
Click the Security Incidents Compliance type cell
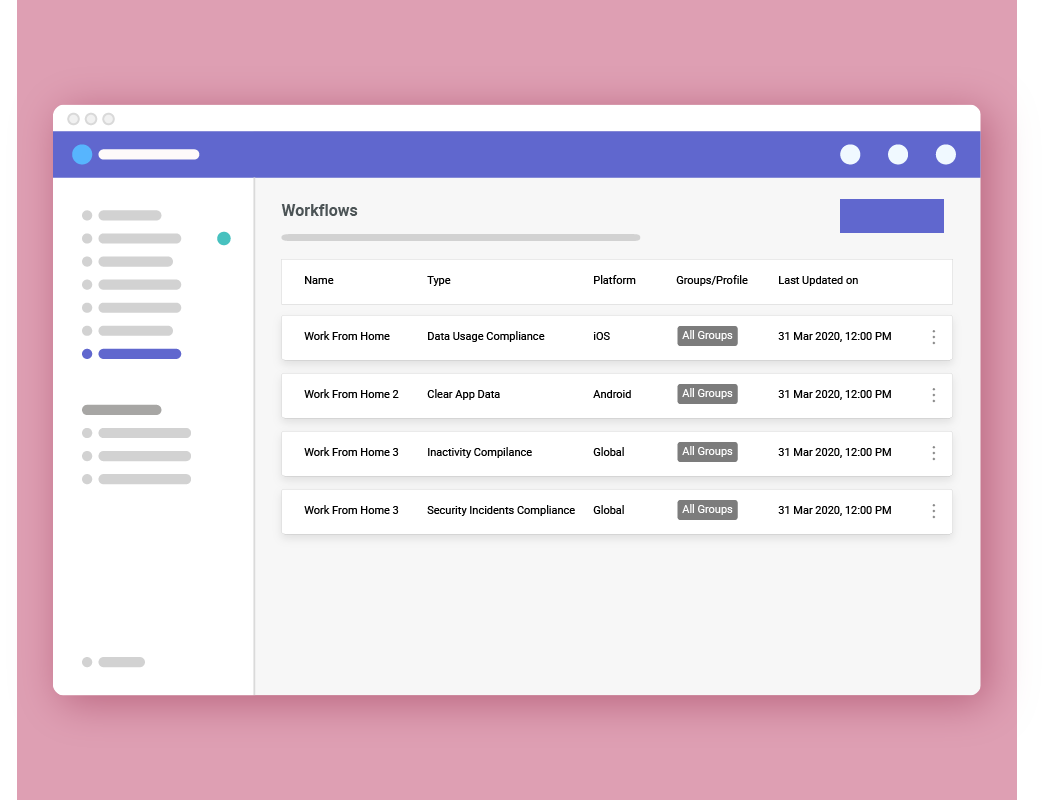[501, 511]
